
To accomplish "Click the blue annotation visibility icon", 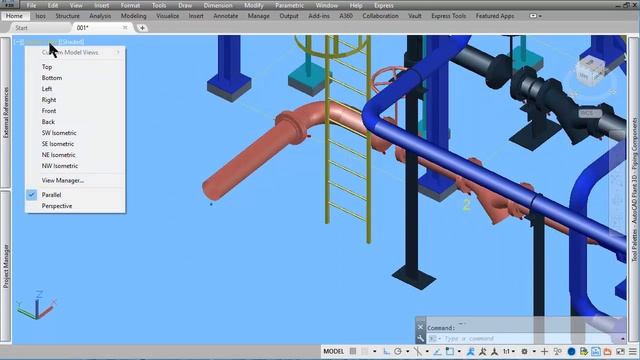I will [x=470, y=351].
